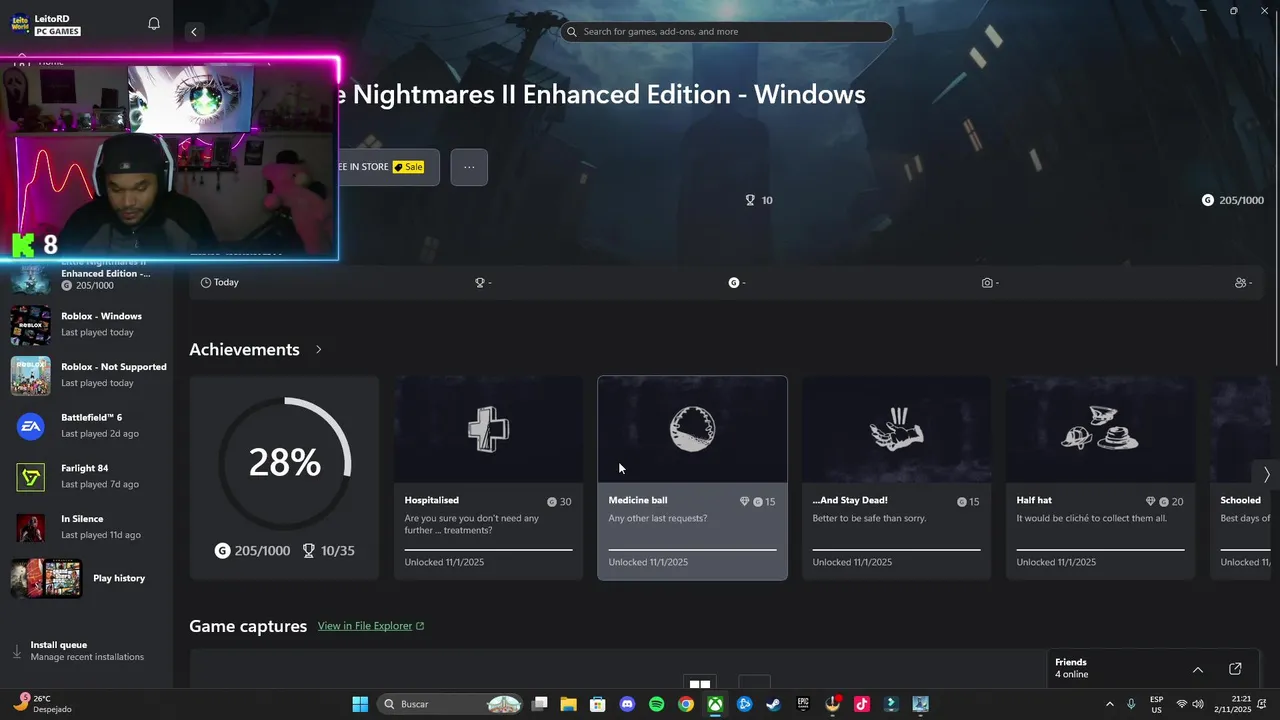Open In Silence in the sidebar
Viewport: 1280px width, 720px height.
[x=88, y=528]
